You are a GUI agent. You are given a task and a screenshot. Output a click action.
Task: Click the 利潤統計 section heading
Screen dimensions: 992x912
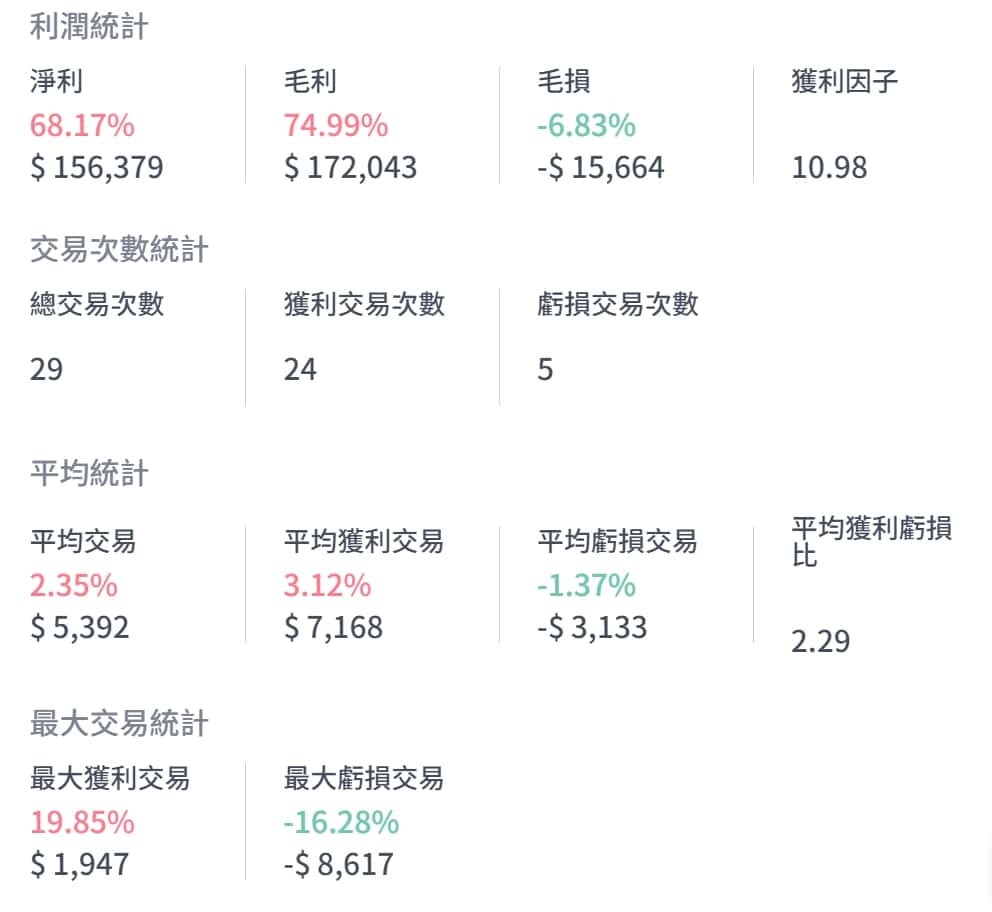[x=89, y=27]
